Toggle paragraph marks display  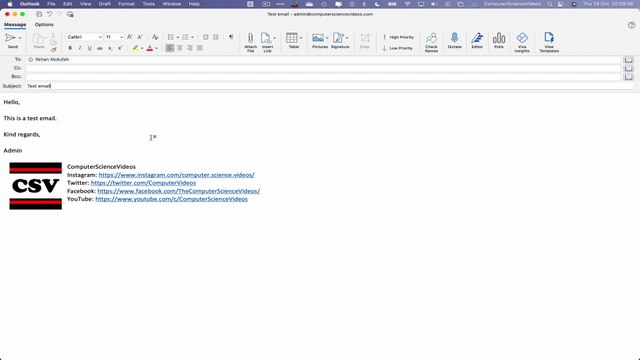tap(231, 37)
